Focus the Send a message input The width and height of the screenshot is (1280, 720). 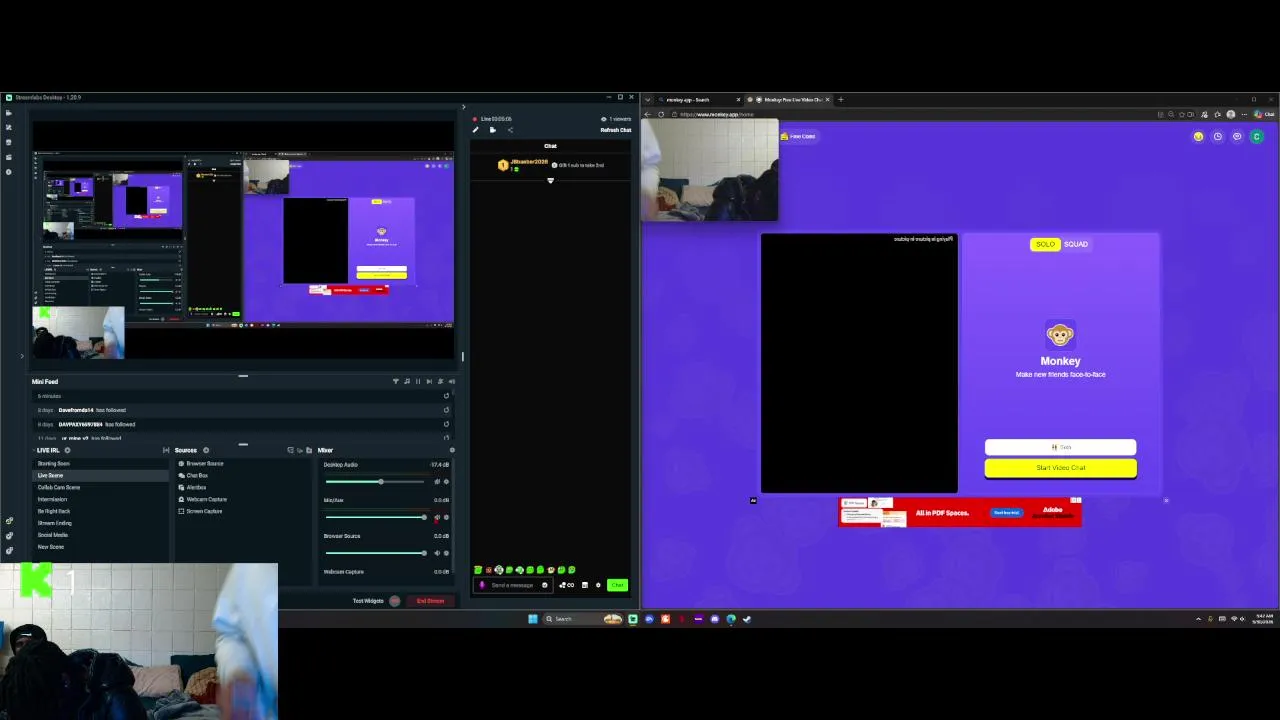[512, 585]
